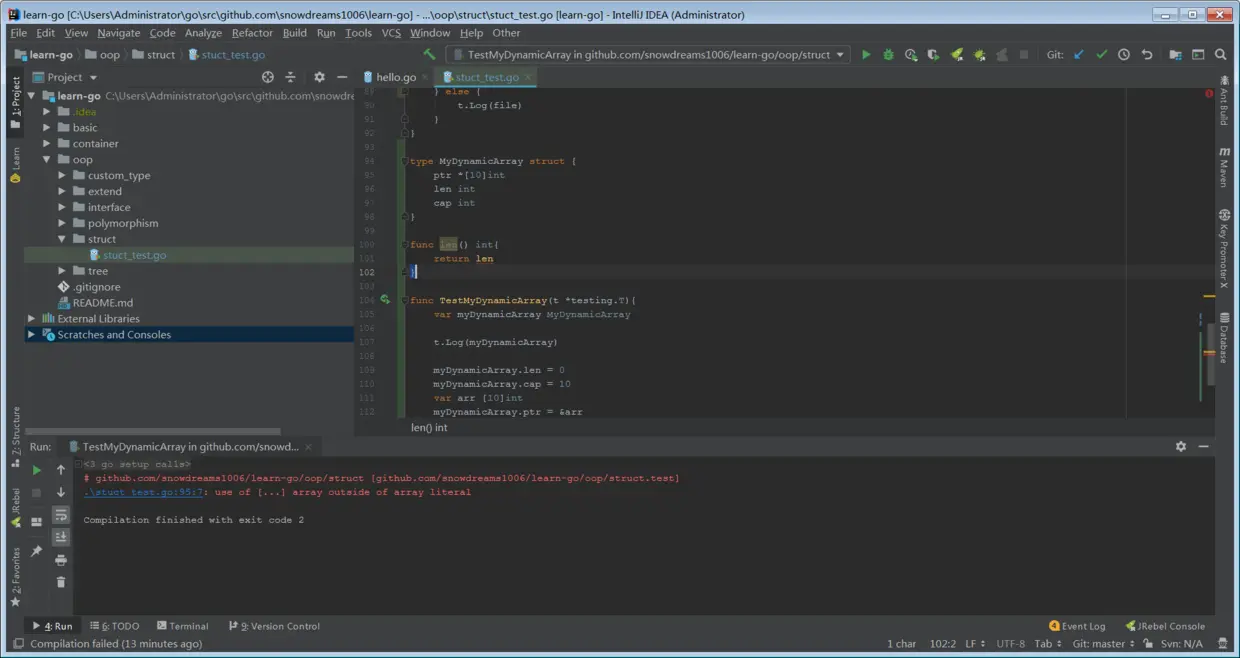
Task: Open Git update project (blue arrow) icon
Action: point(1078,55)
